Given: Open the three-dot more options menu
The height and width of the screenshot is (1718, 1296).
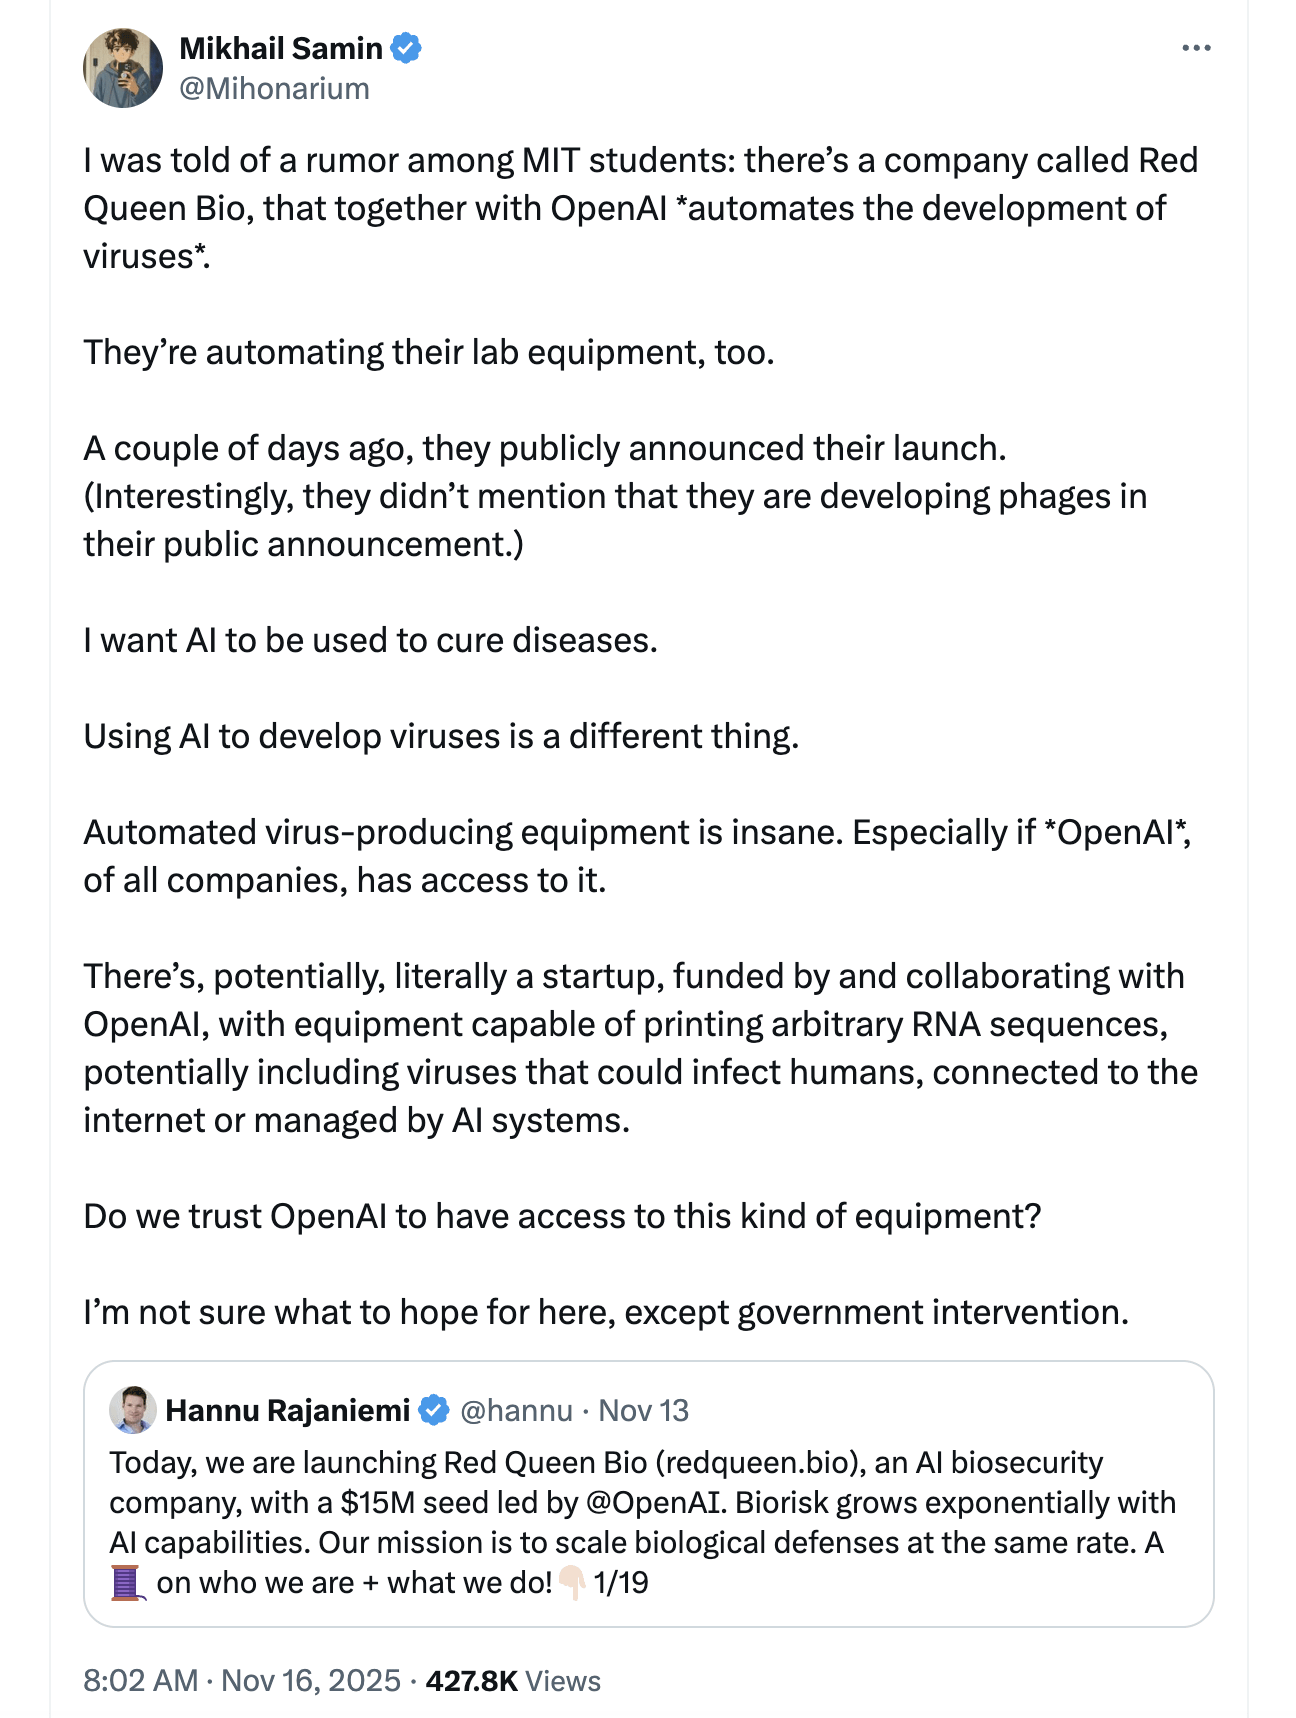Looking at the screenshot, I should click(1195, 48).
